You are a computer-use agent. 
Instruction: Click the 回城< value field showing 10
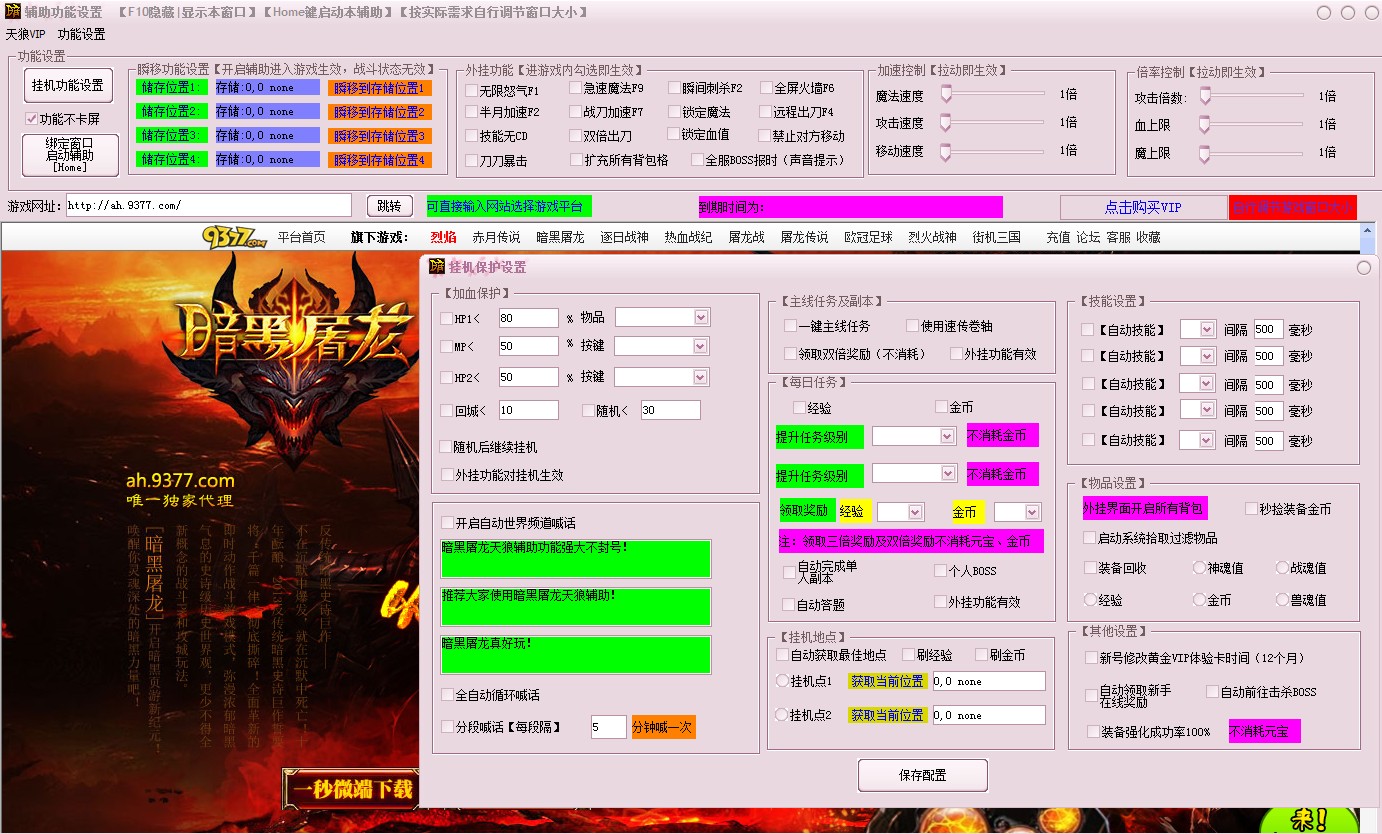tap(528, 410)
